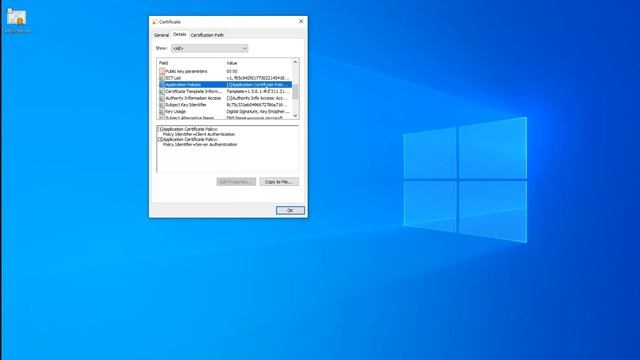The image size is (640, 360).
Task: Click the icon of the Application Policies row
Action: coord(162,84)
